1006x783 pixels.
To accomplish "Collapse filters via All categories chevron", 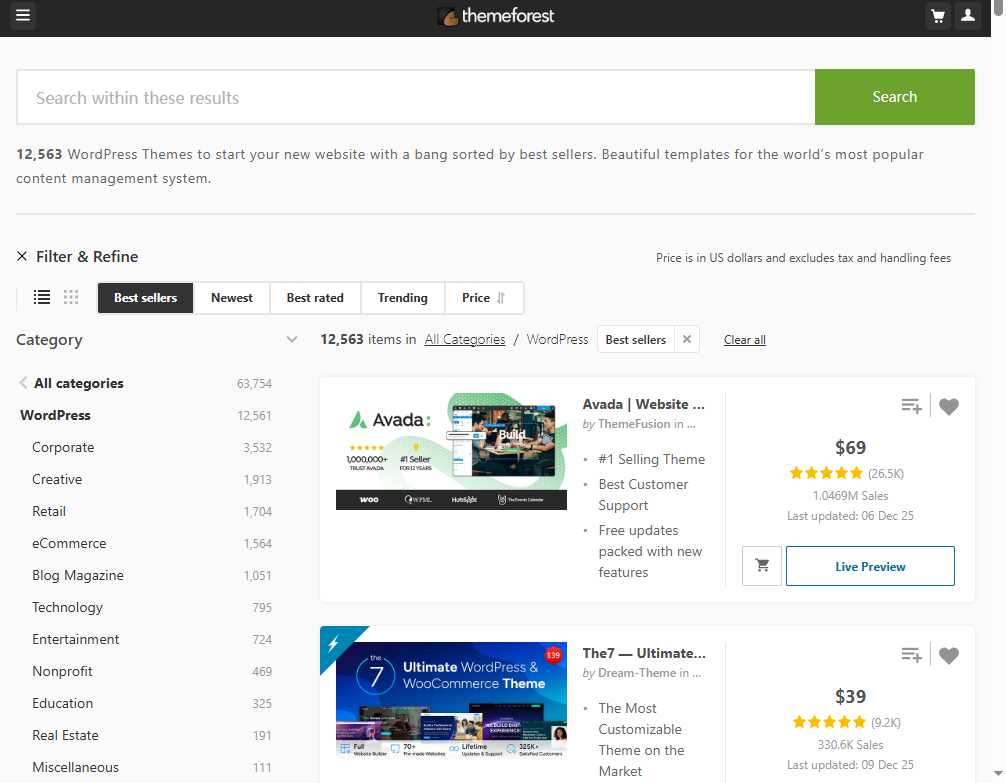I will (x=22, y=383).
